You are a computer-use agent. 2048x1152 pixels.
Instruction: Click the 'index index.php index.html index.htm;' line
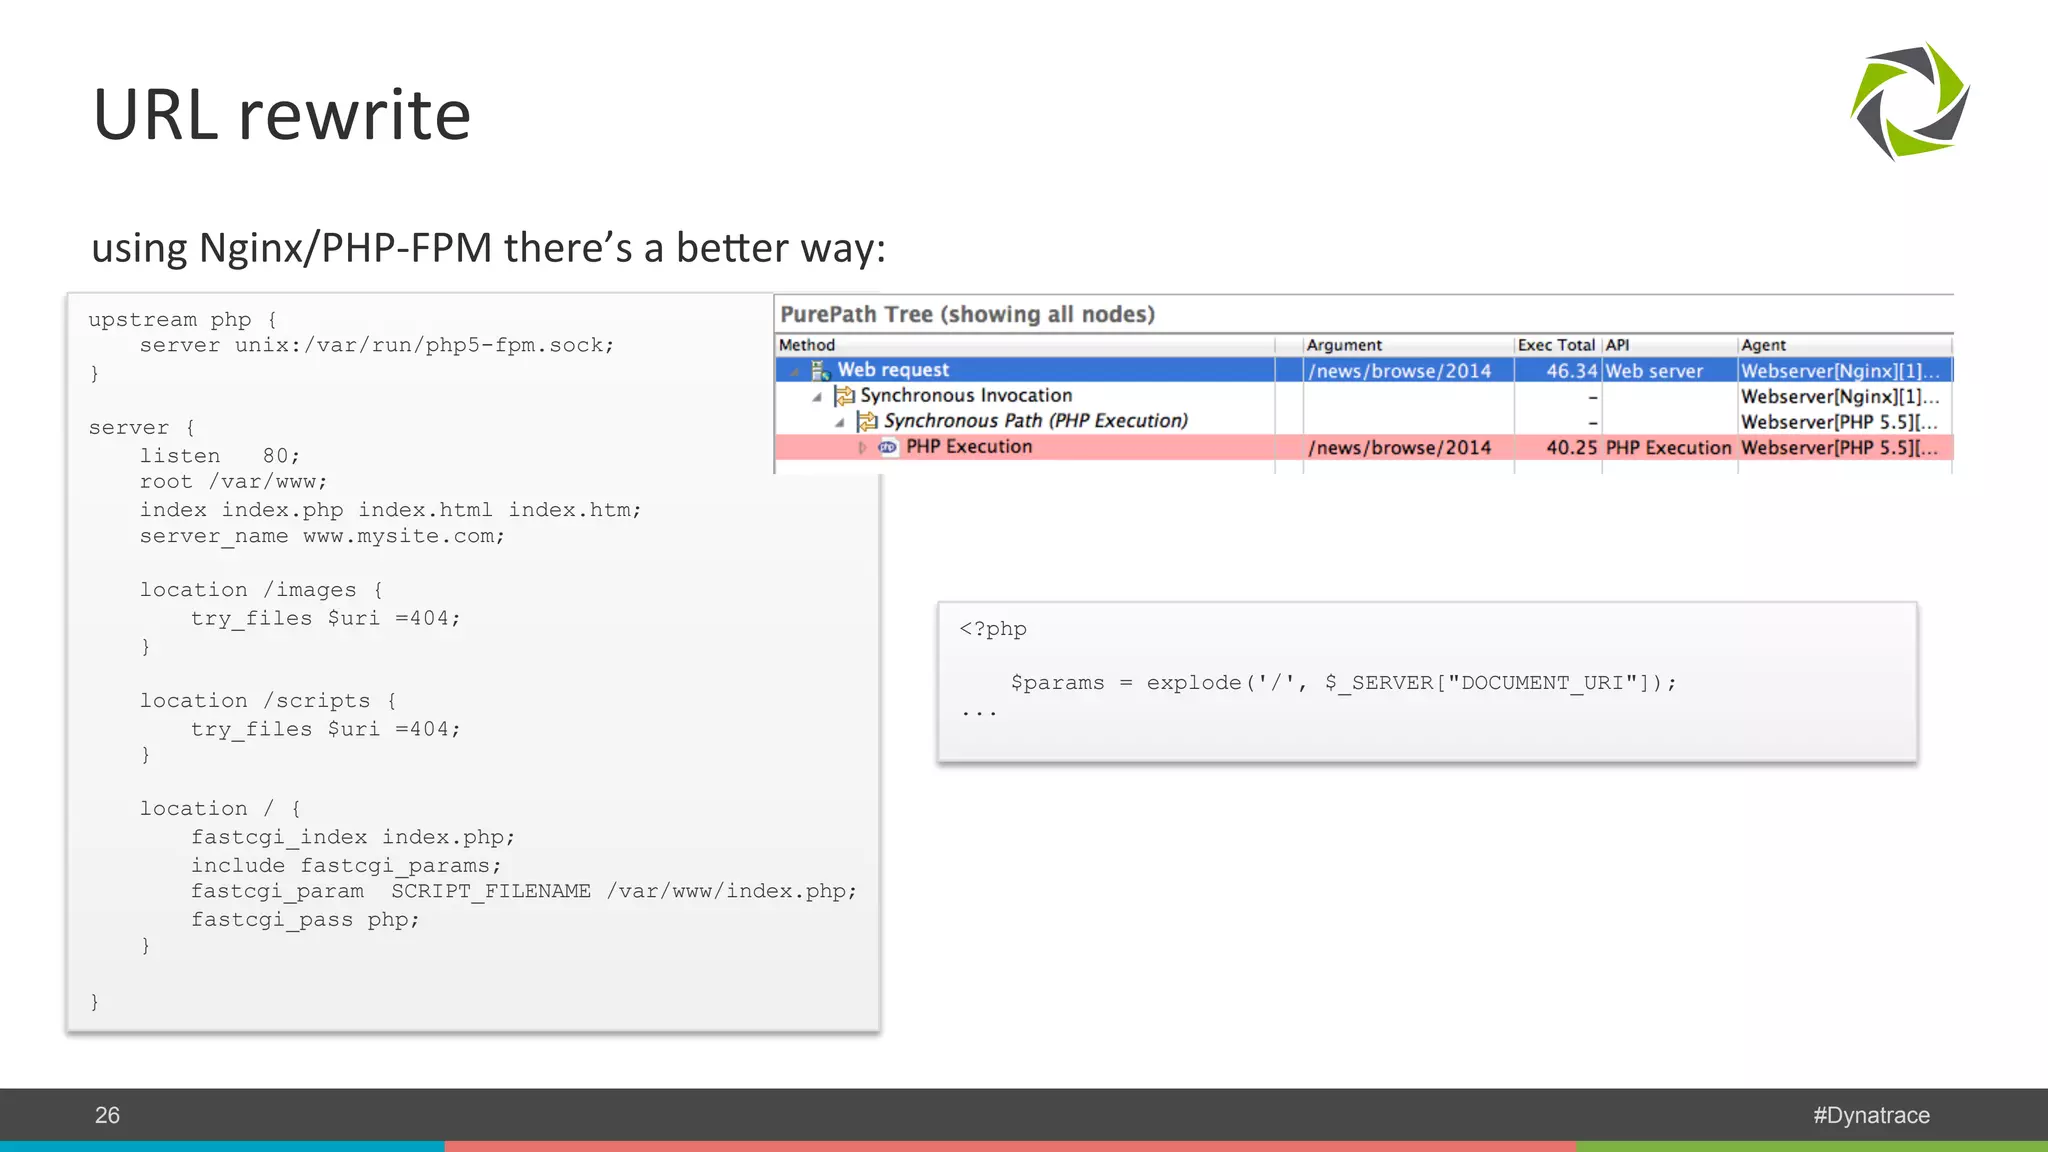pyautogui.click(x=390, y=510)
